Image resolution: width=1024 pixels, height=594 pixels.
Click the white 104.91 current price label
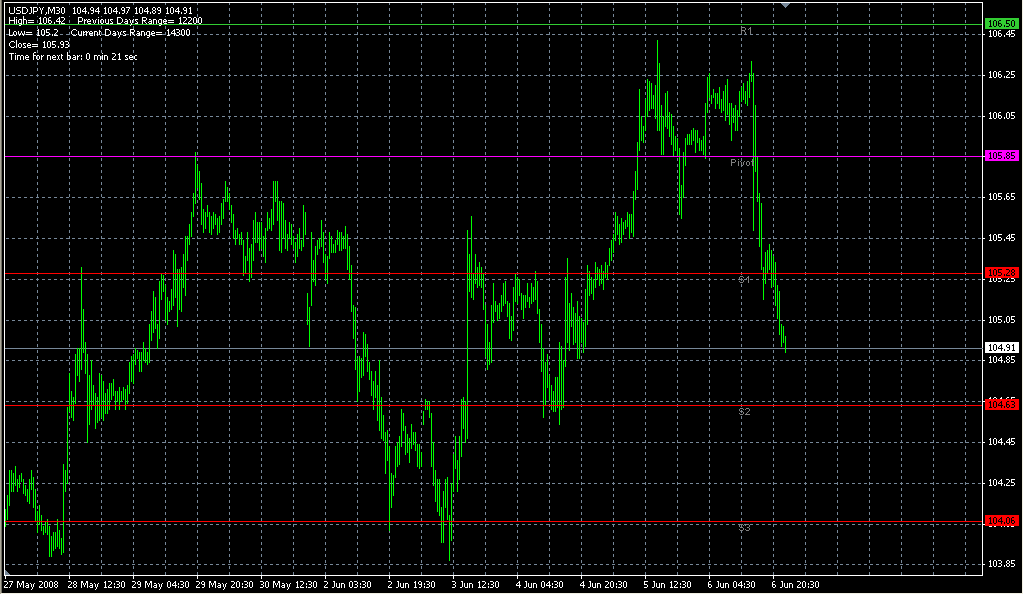pyautogui.click(x=1001, y=348)
